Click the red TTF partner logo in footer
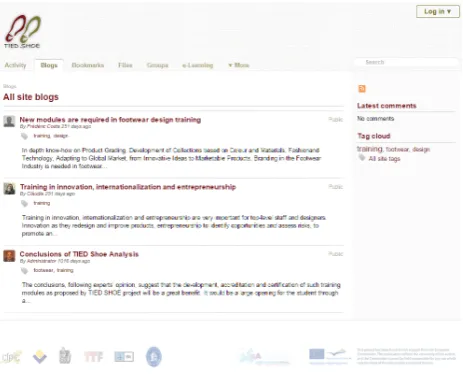The width and height of the screenshot is (463, 374). coord(93,357)
